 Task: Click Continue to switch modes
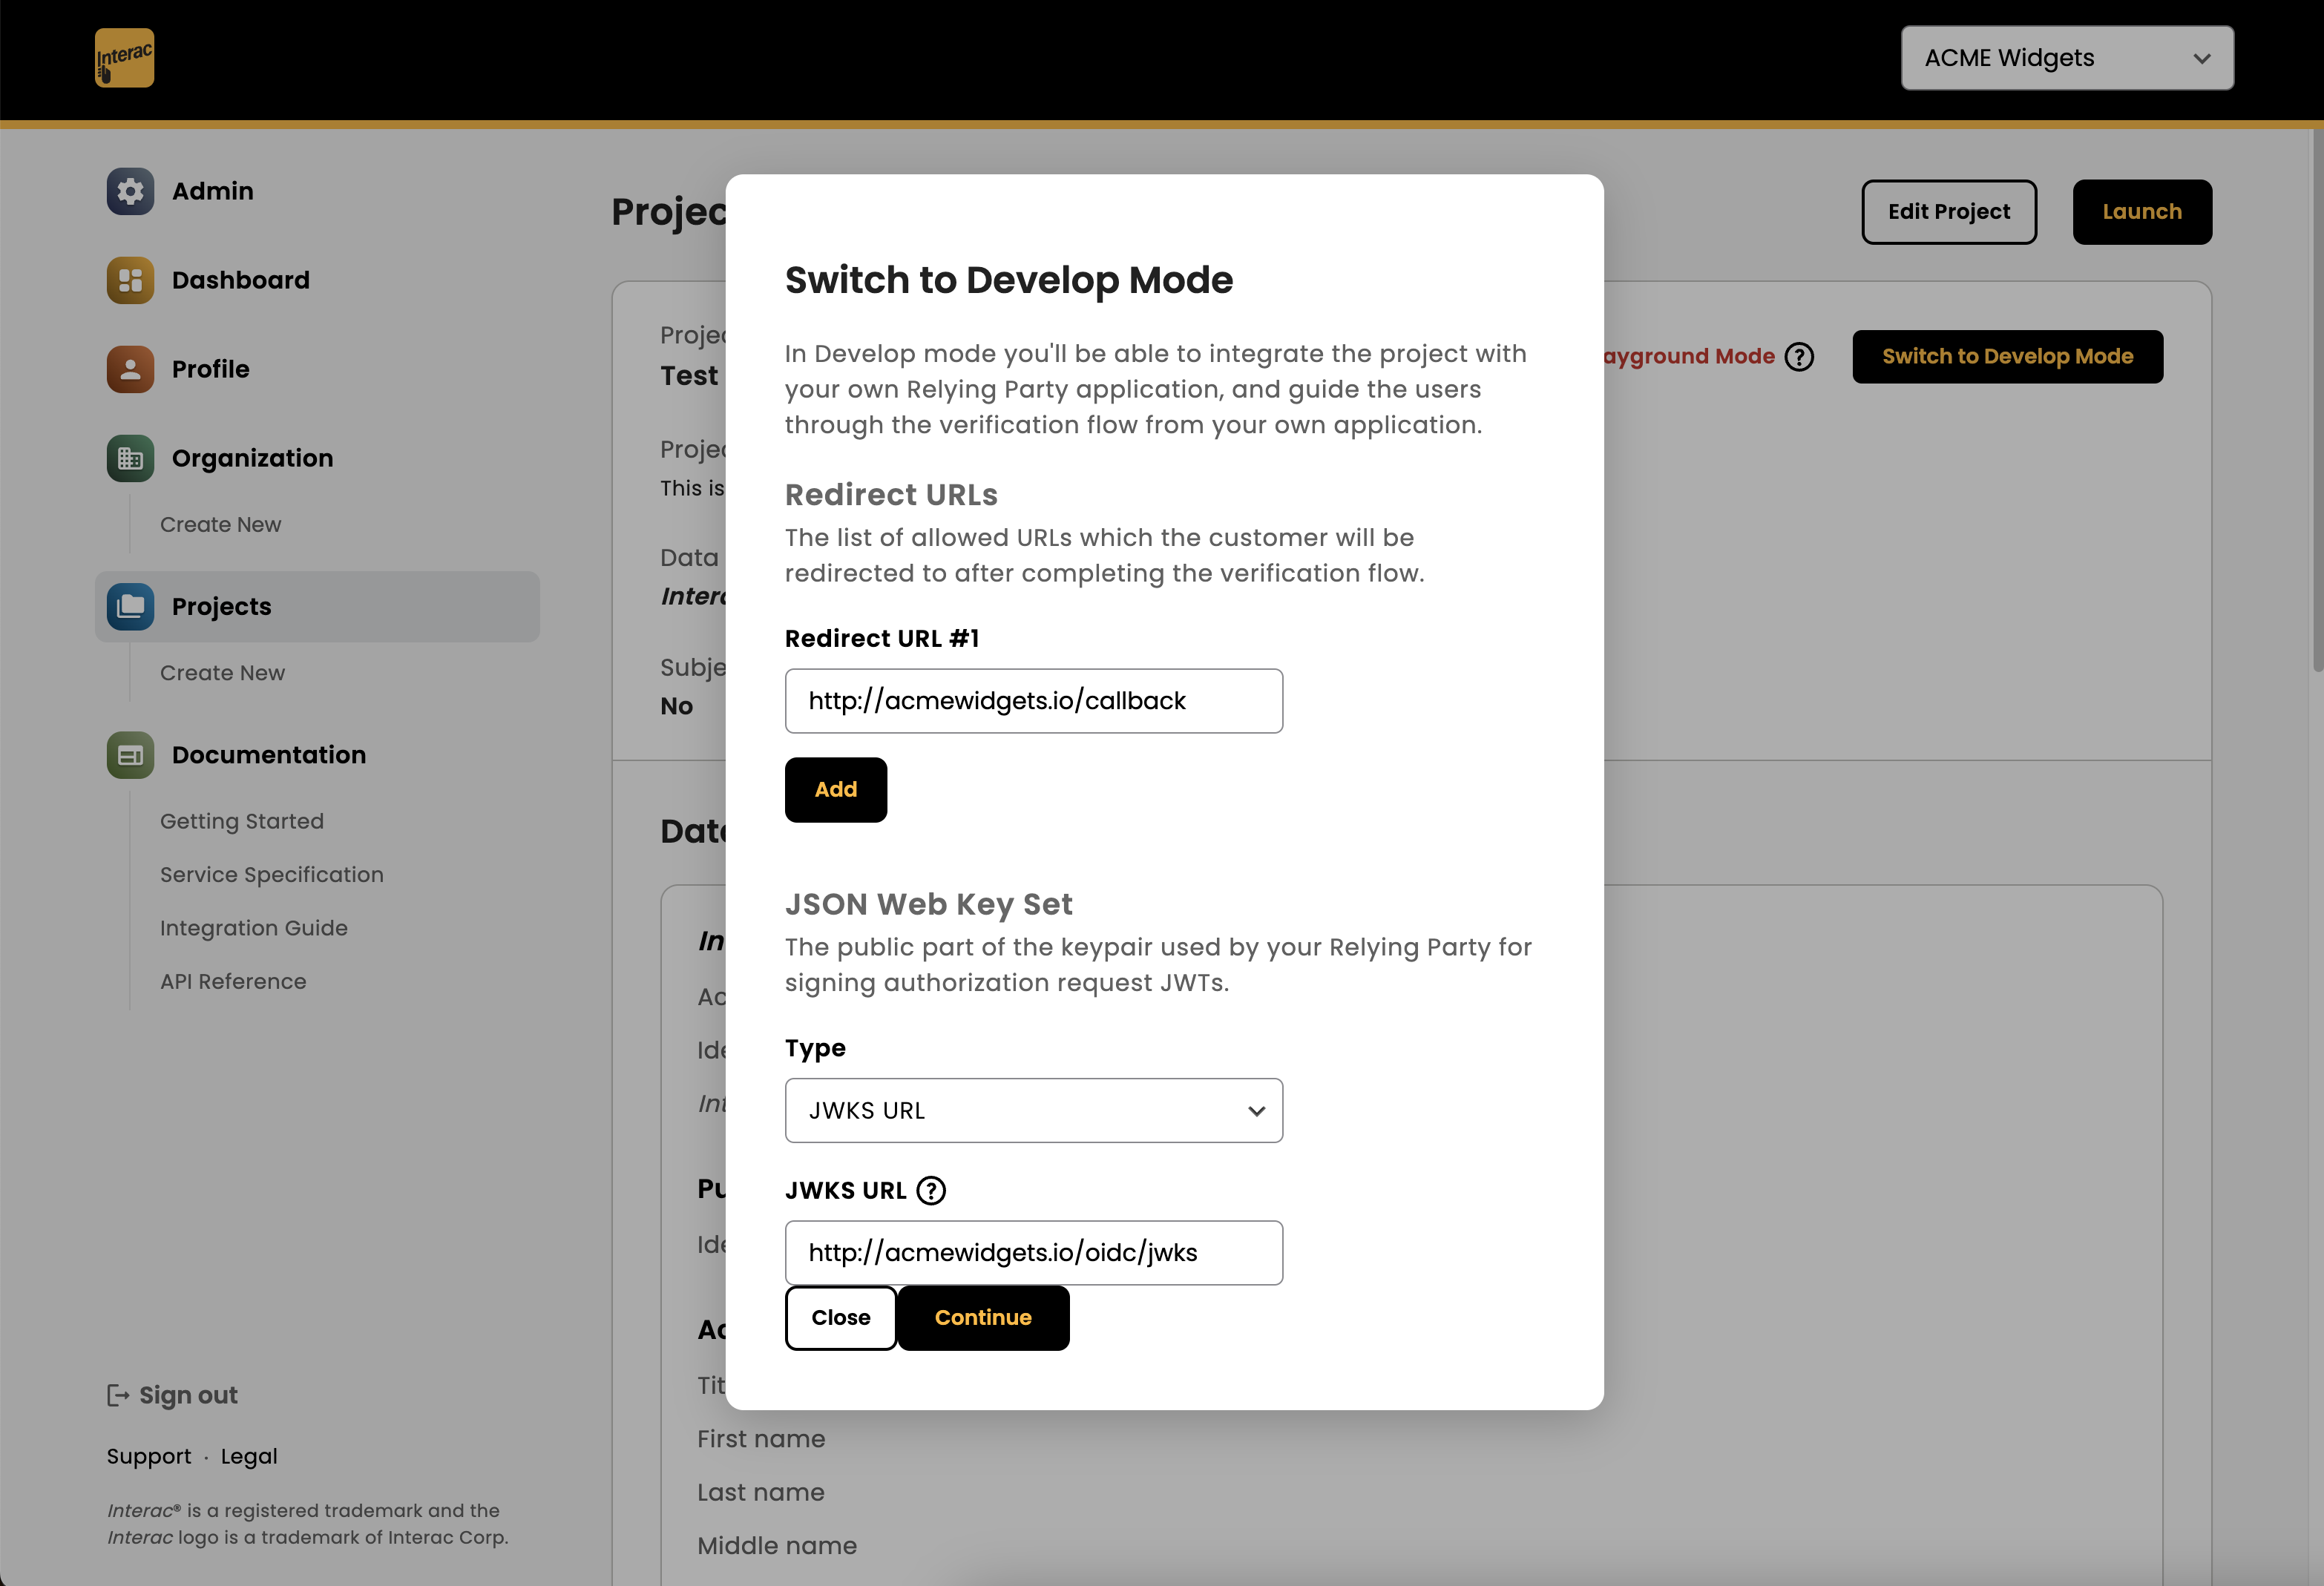(x=983, y=1317)
